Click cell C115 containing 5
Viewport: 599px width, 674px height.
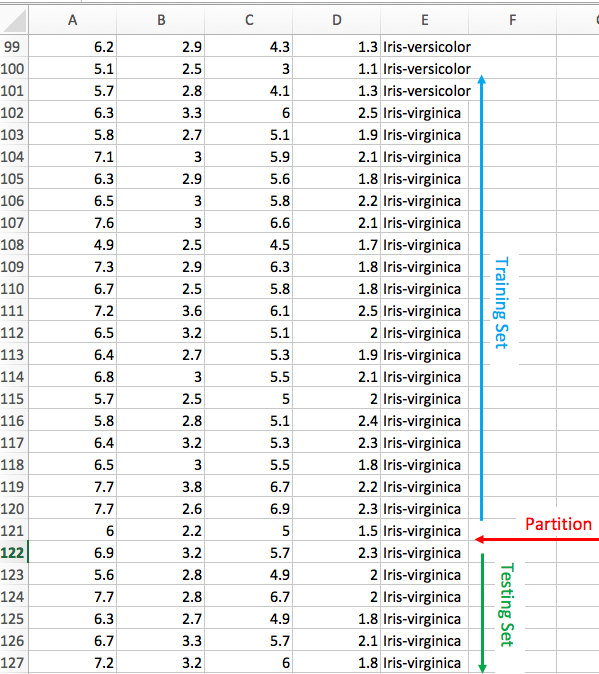249,399
